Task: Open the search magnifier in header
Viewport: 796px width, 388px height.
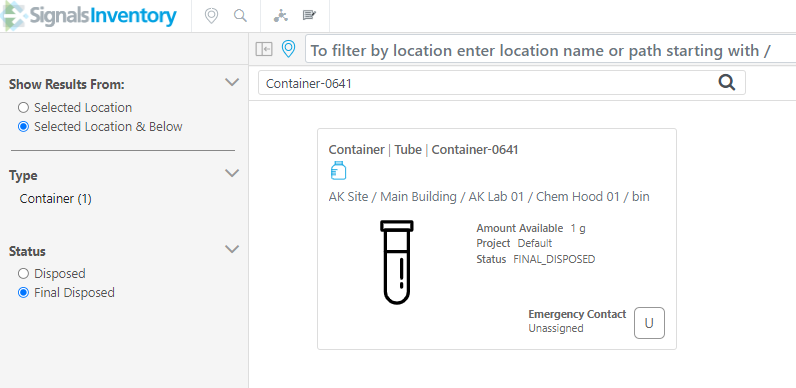Action: [240, 16]
